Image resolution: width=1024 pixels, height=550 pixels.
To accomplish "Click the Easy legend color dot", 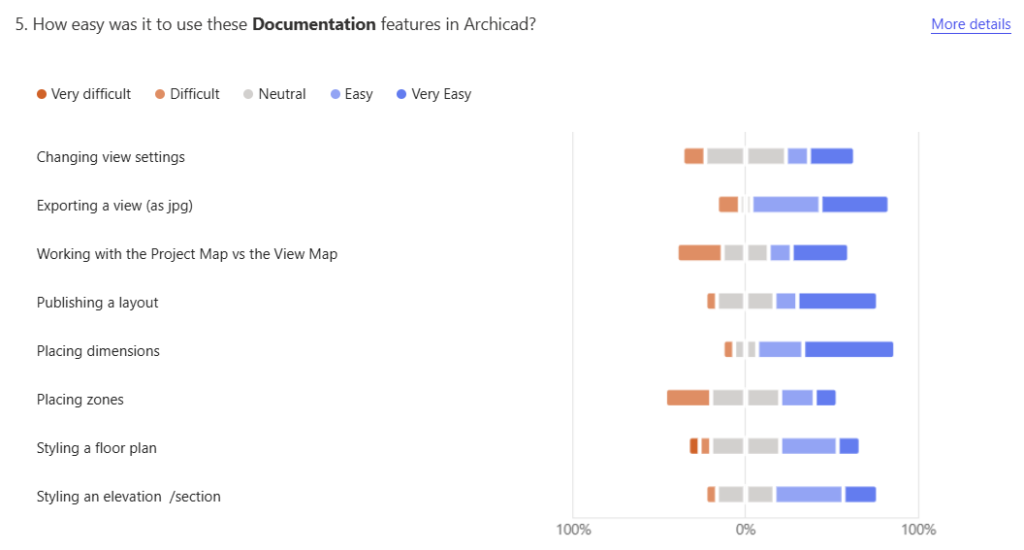I will (x=335, y=94).
